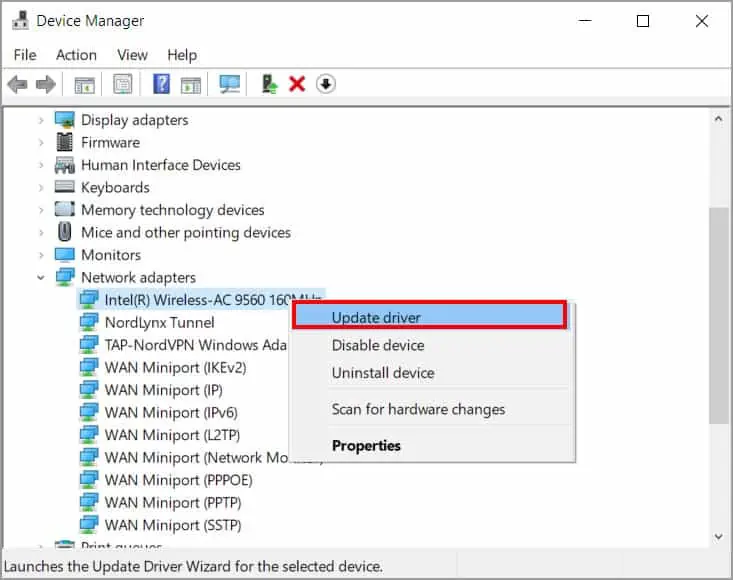
Task: Click the Back arrow toolbar icon
Action: pyautogui.click(x=18, y=85)
